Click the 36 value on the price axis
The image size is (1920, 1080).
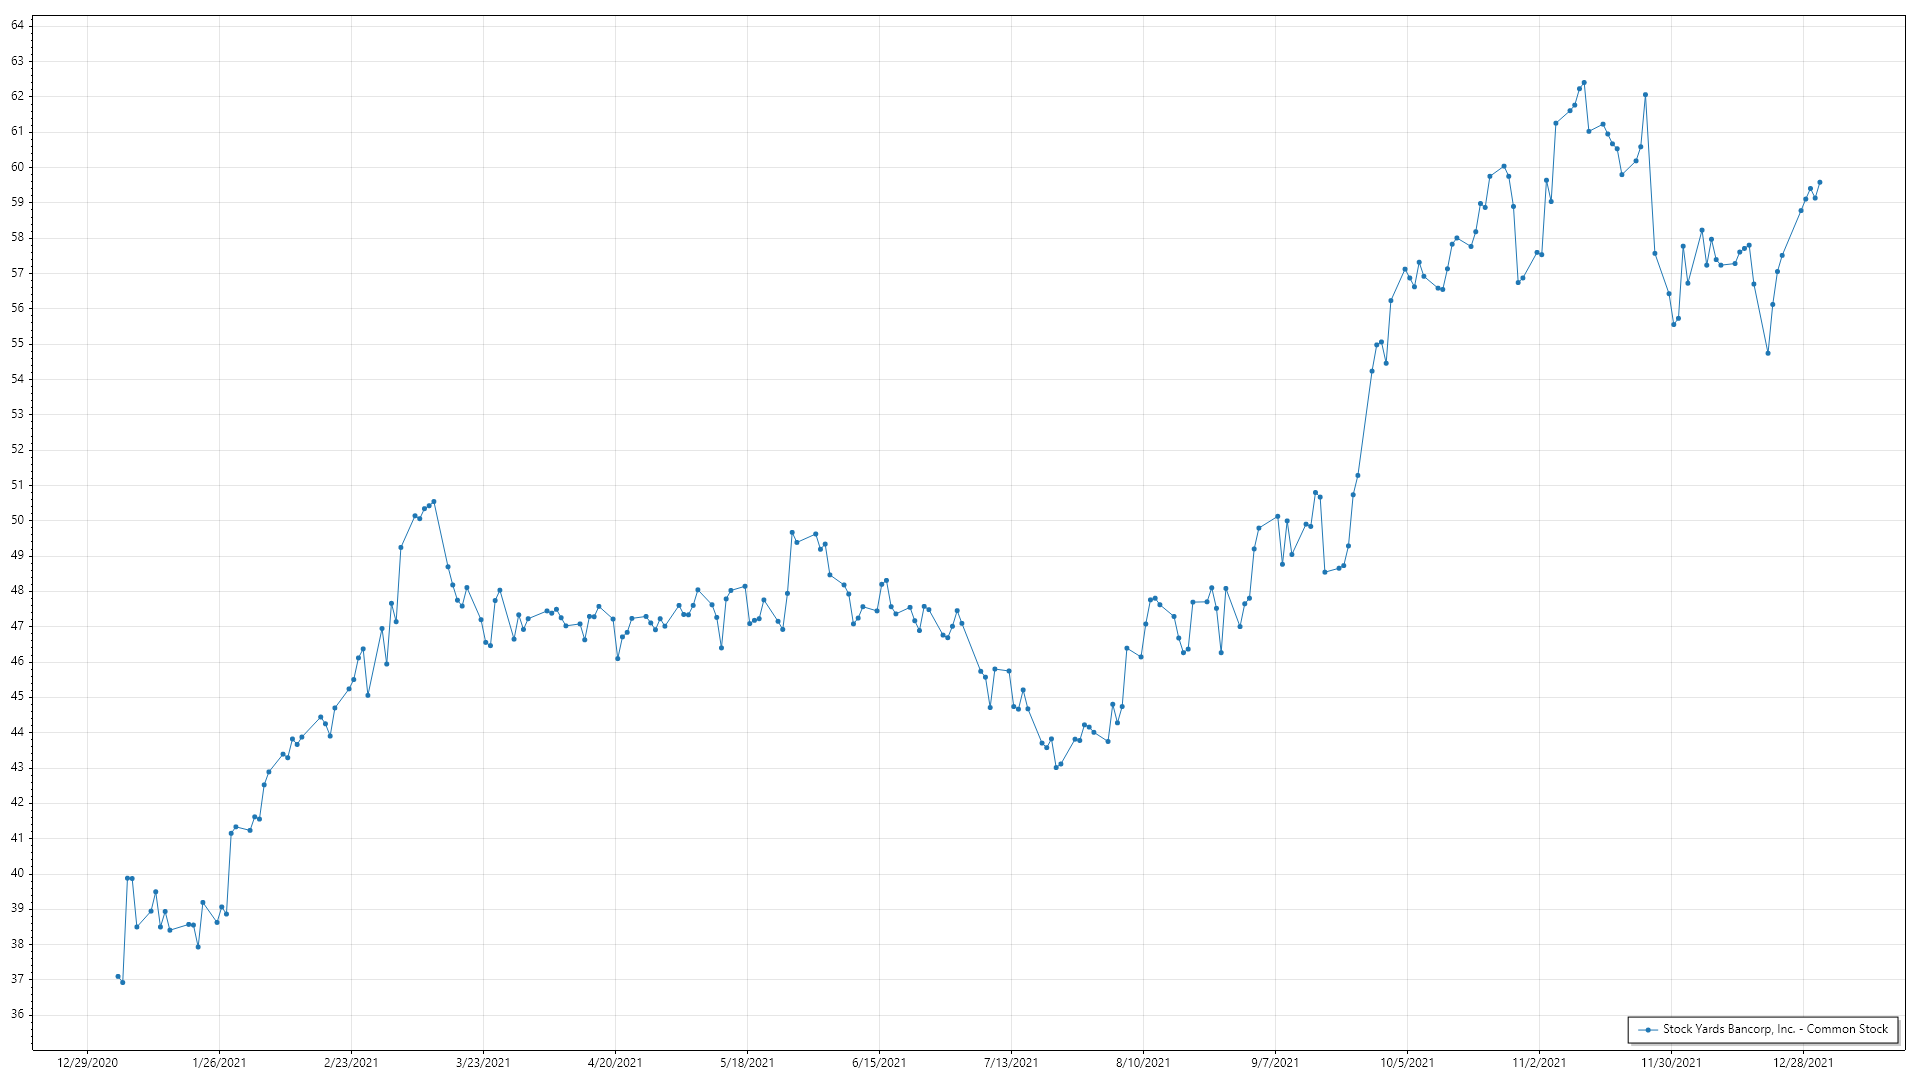tap(17, 1014)
